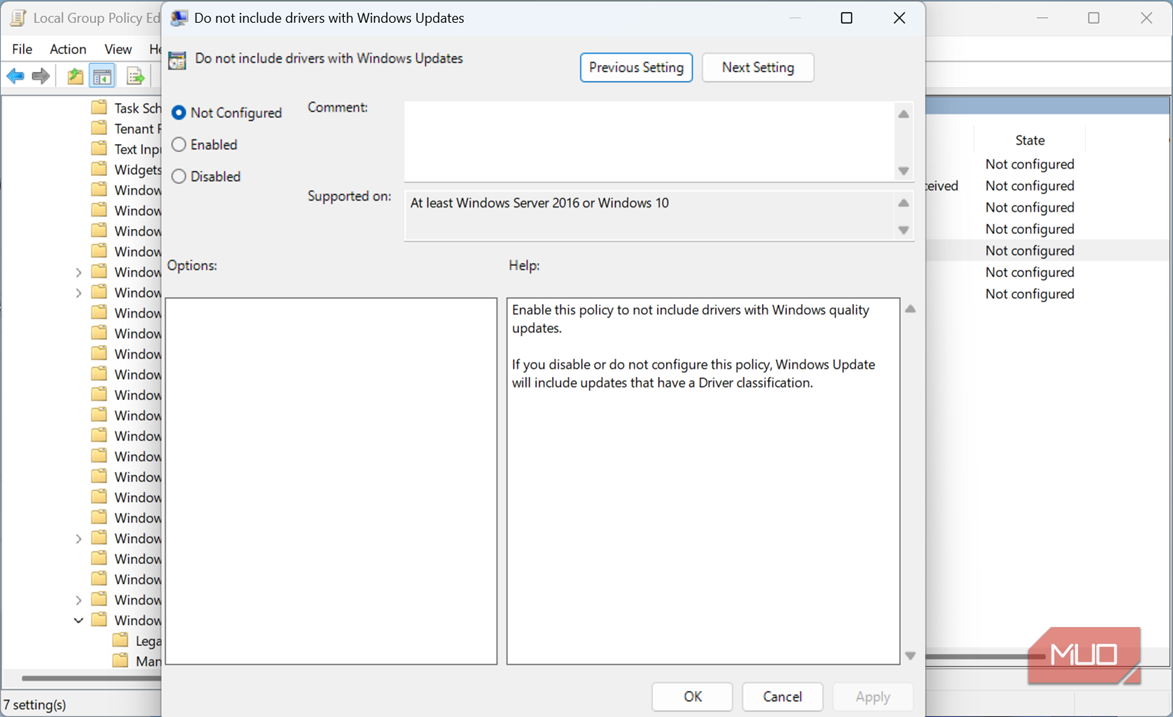Click the Apply button
Viewport: 1173px width, 717px height.
click(873, 697)
